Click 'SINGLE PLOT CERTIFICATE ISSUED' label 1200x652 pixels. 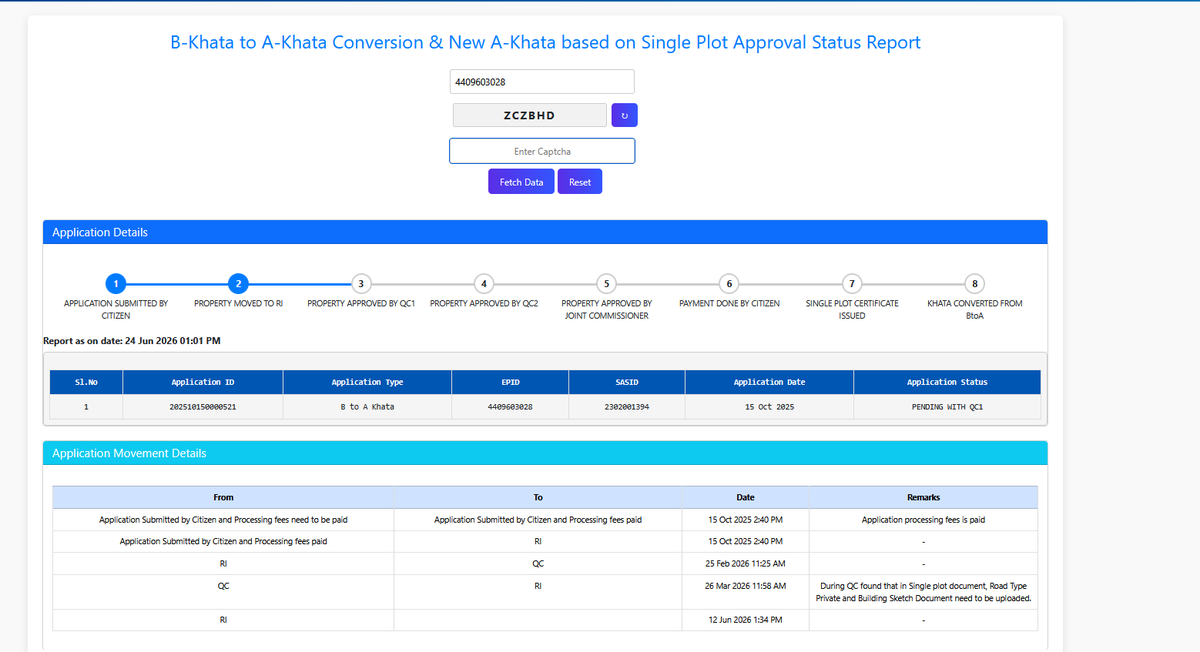point(852,309)
